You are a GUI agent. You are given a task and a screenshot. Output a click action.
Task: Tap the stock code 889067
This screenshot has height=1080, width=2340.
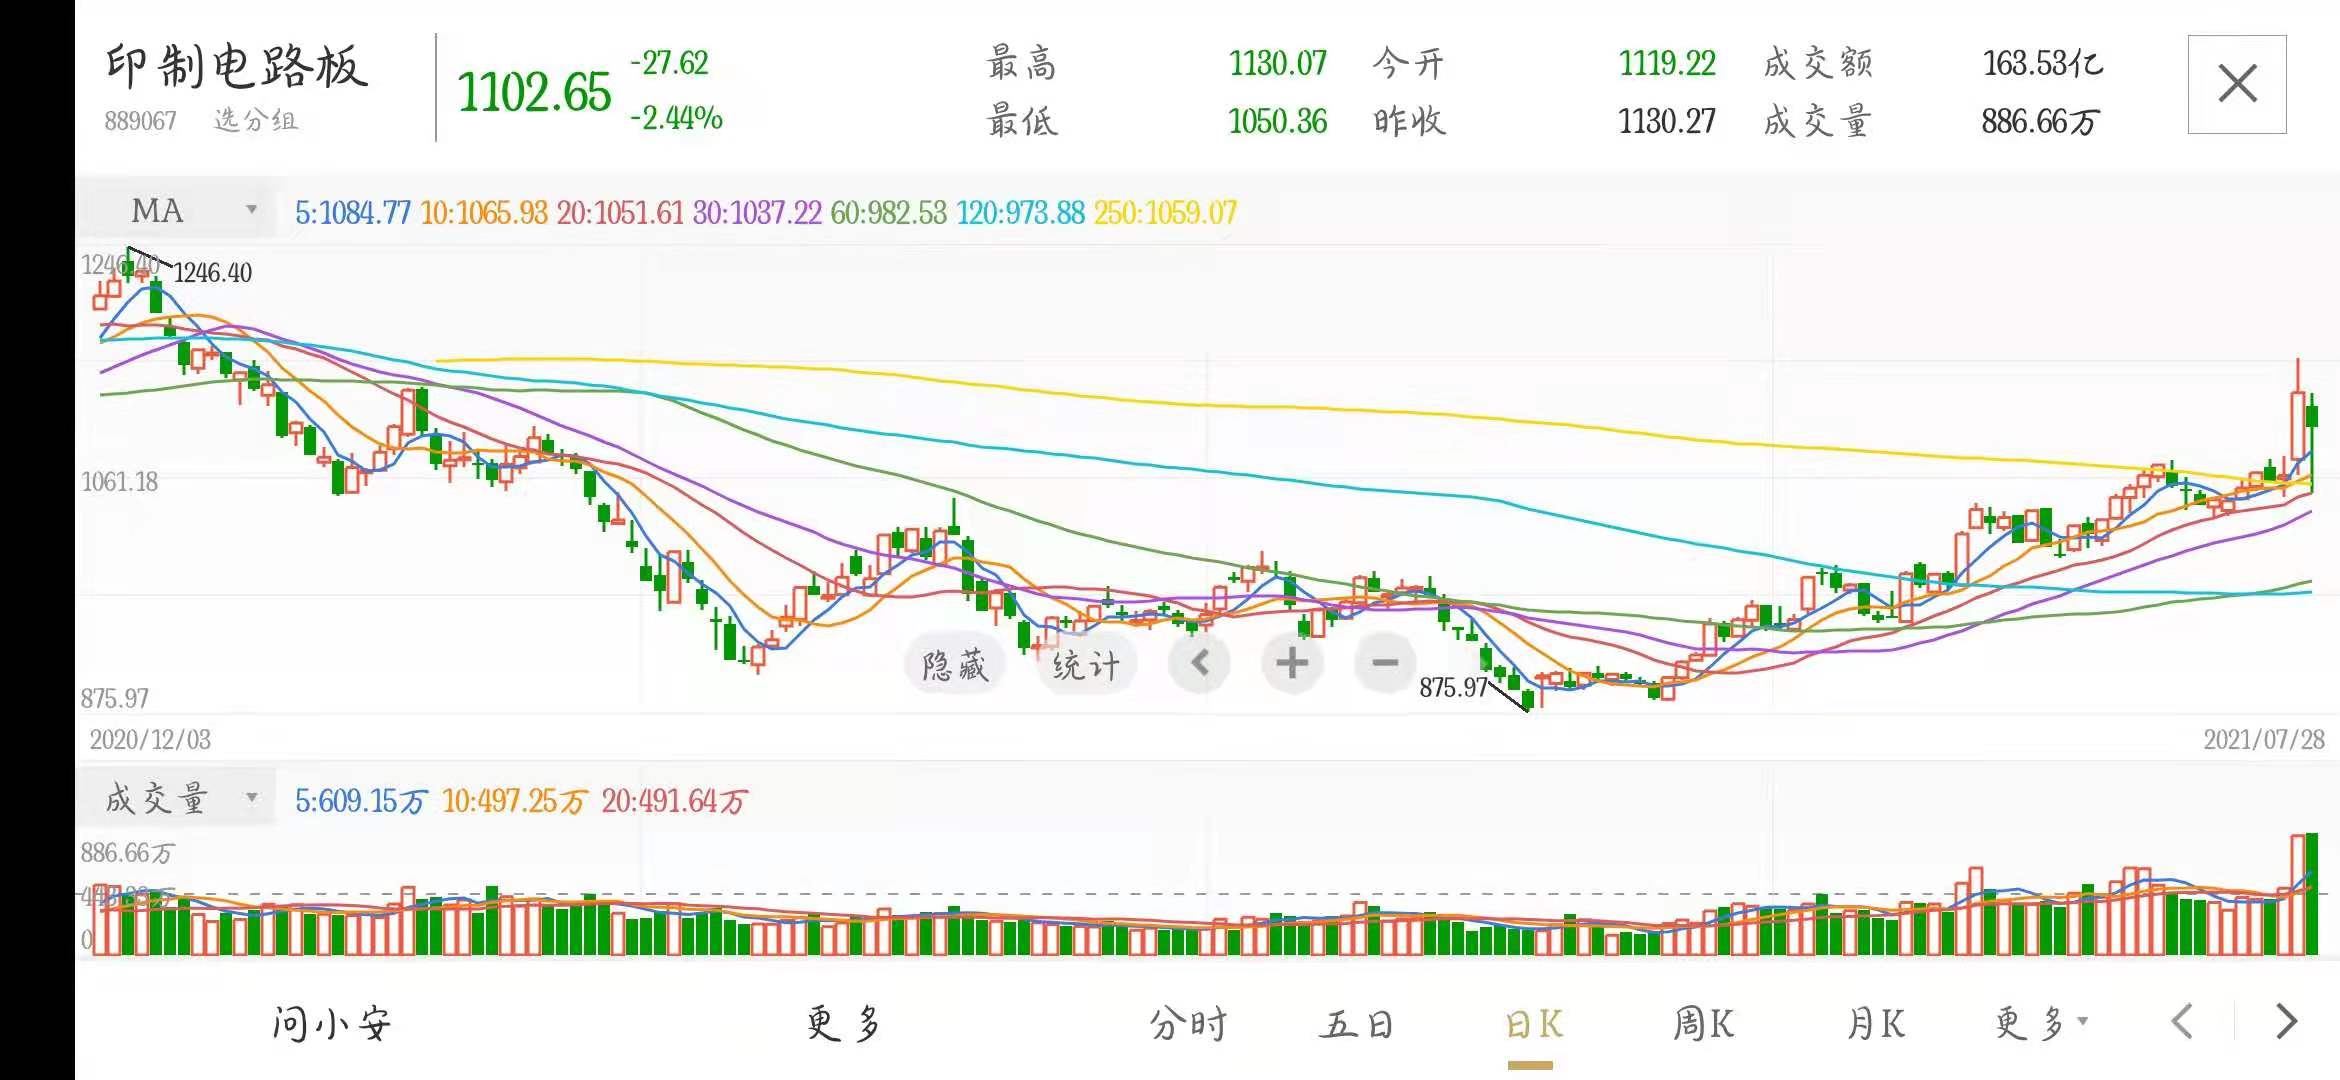140,121
